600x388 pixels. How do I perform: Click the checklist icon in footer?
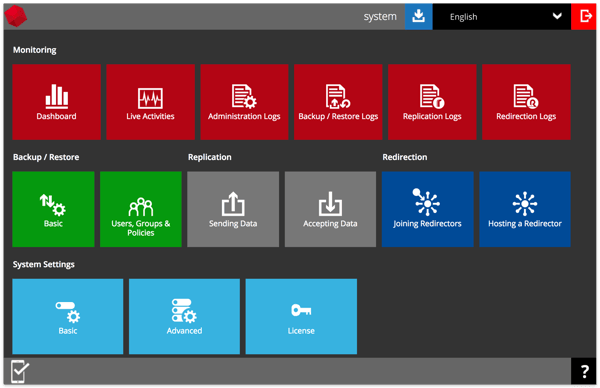[20, 371]
